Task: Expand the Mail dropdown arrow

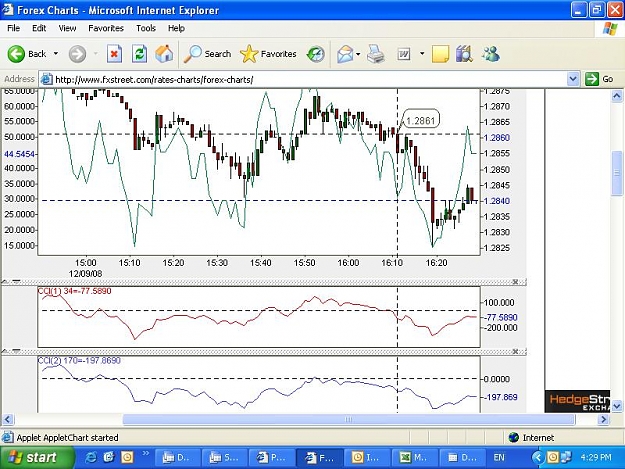Action: pyautogui.click(x=358, y=54)
